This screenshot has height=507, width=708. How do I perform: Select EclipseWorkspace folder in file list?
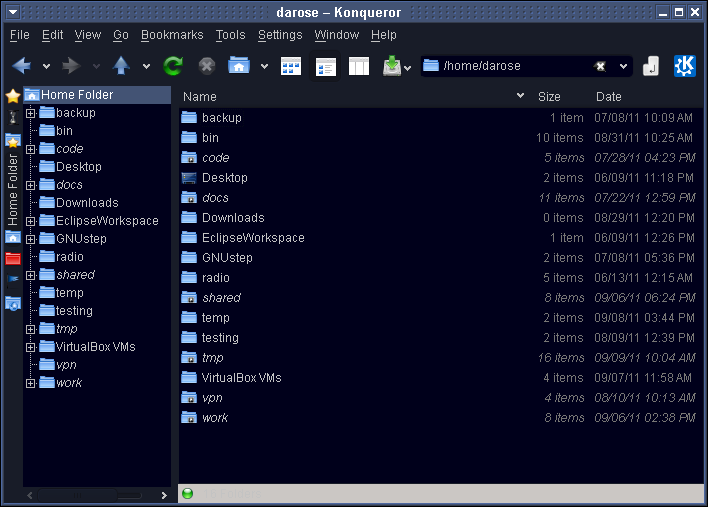253,238
